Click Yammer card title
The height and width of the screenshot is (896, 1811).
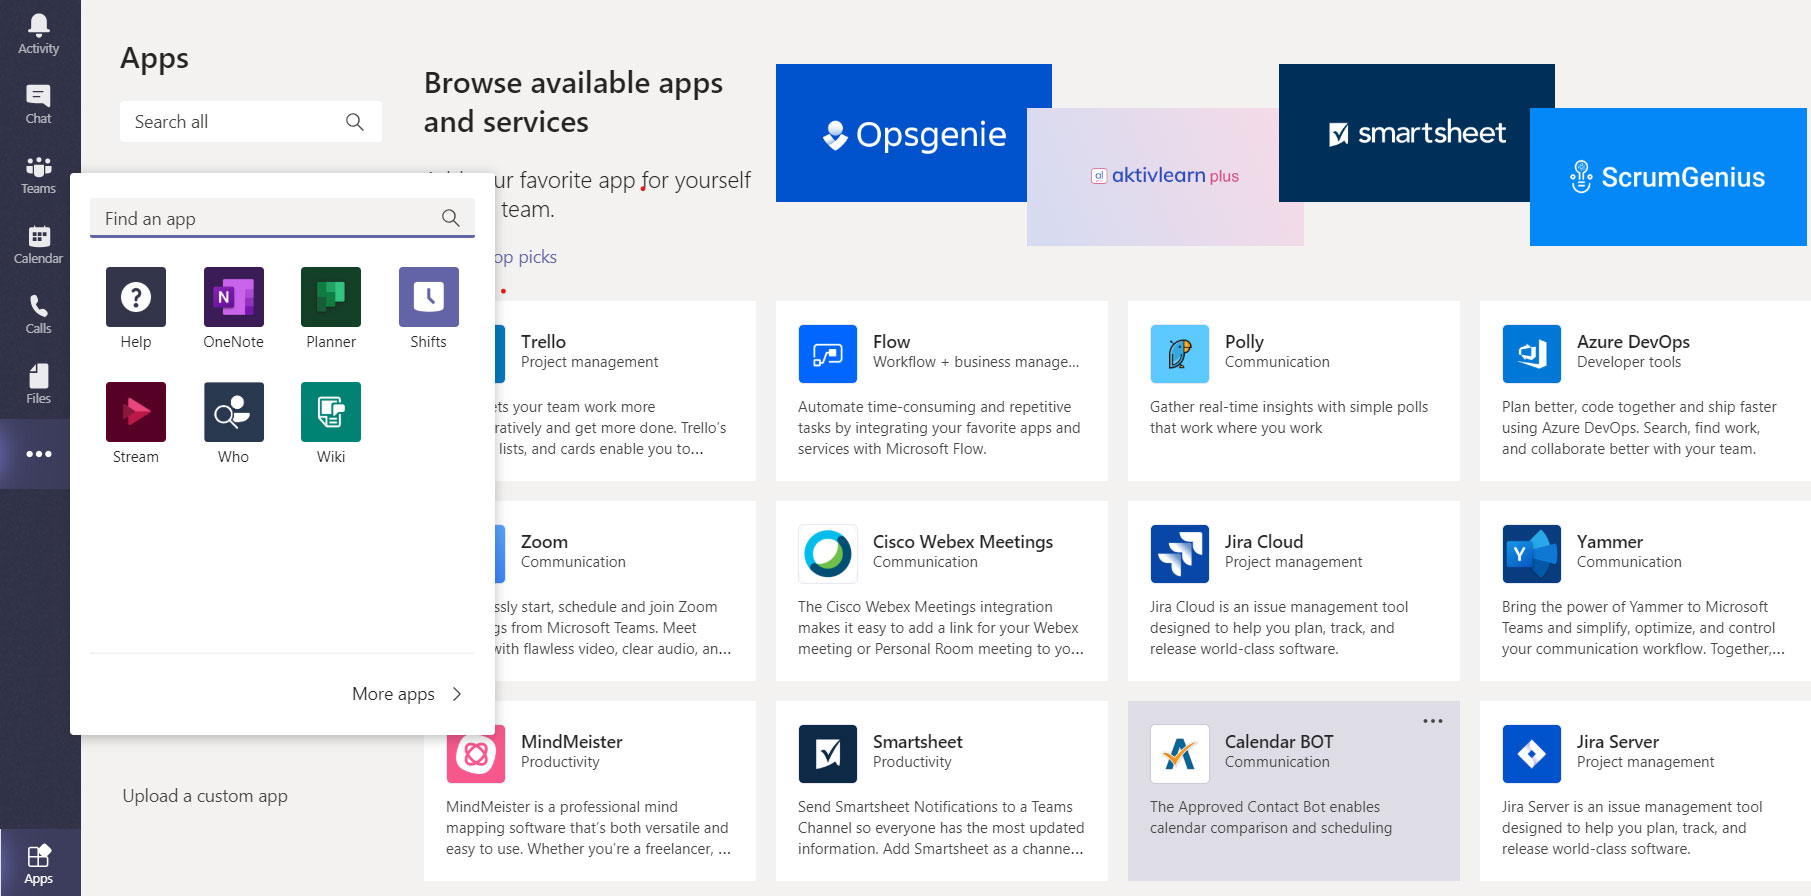1610,542
